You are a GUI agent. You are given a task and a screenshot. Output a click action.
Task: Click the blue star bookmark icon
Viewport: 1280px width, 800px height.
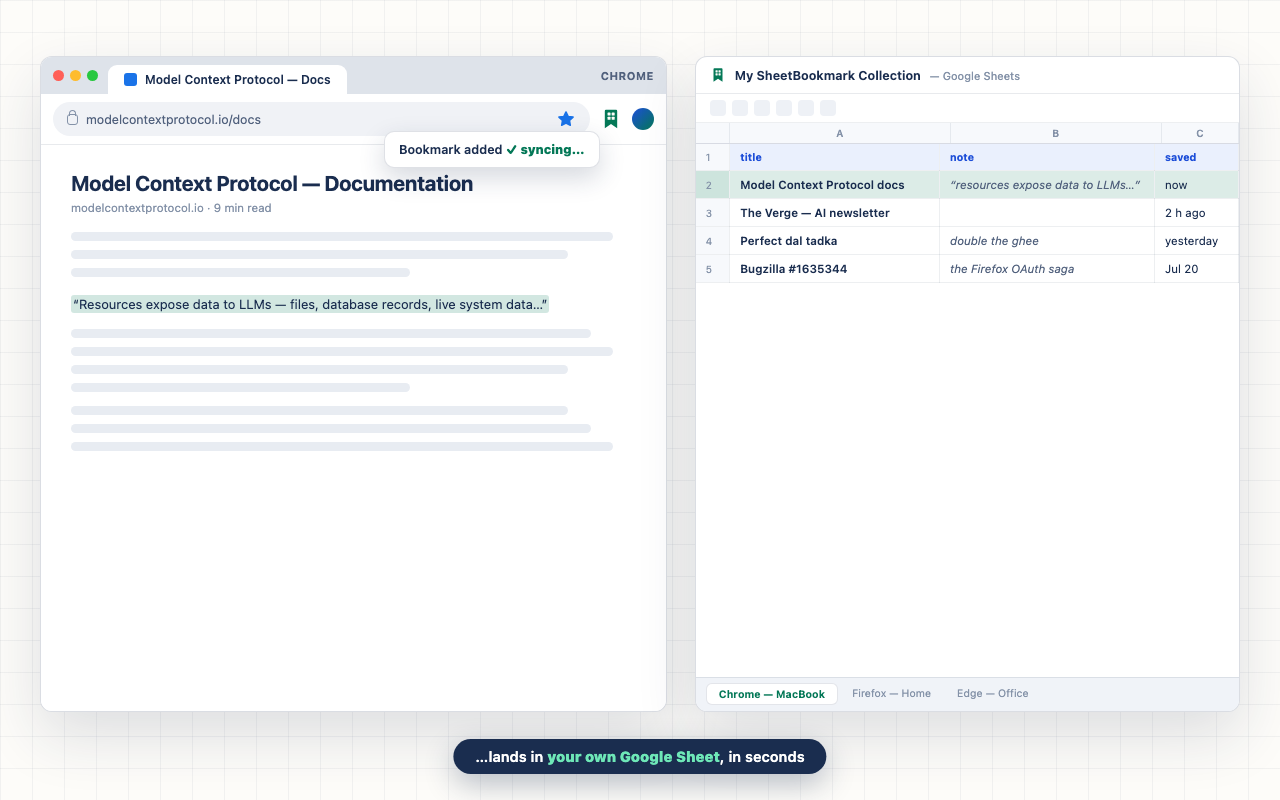click(566, 119)
